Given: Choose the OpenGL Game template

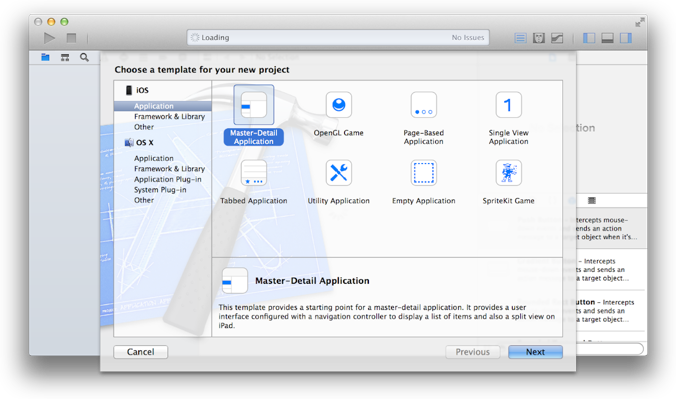Looking at the screenshot, I should coord(338,114).
